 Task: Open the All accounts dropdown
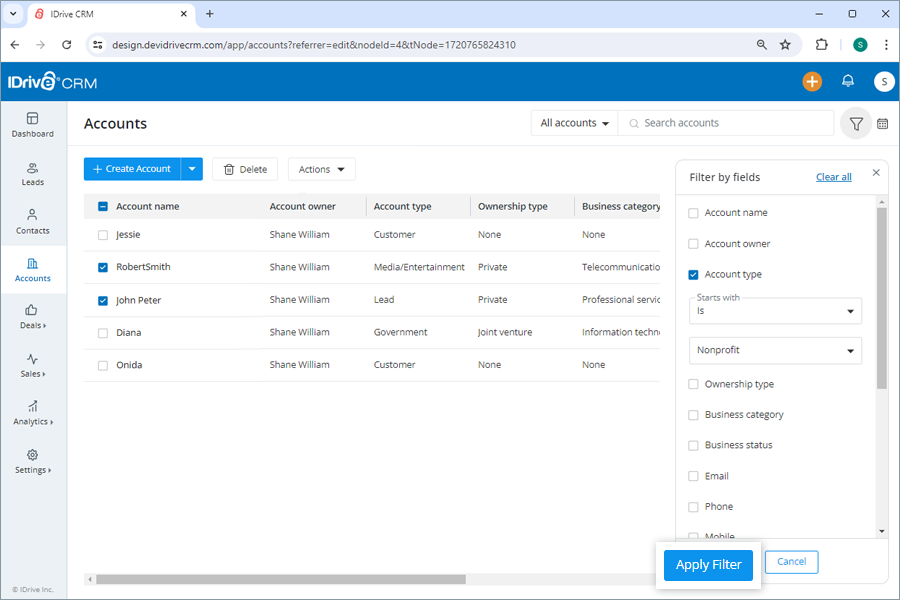point(573,123)
